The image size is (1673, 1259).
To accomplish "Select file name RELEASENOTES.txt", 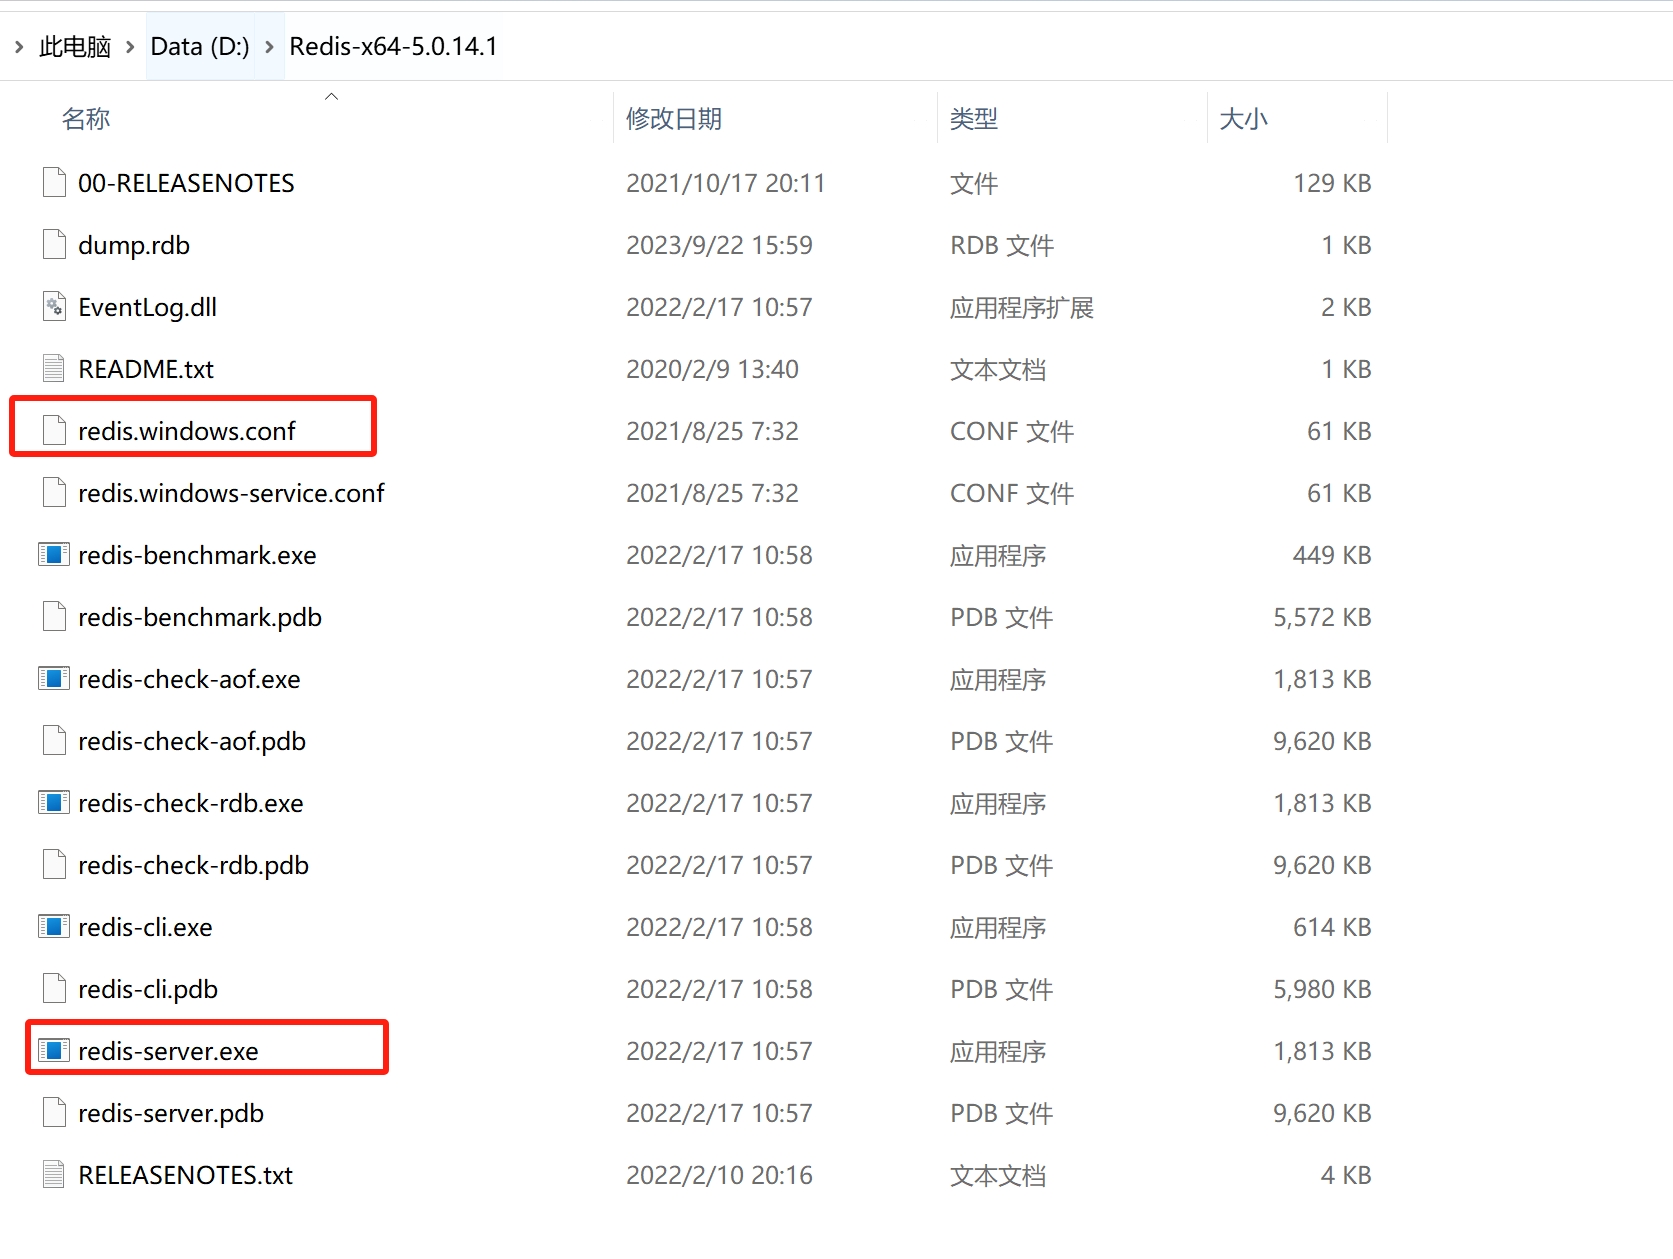I will 185,1175.
